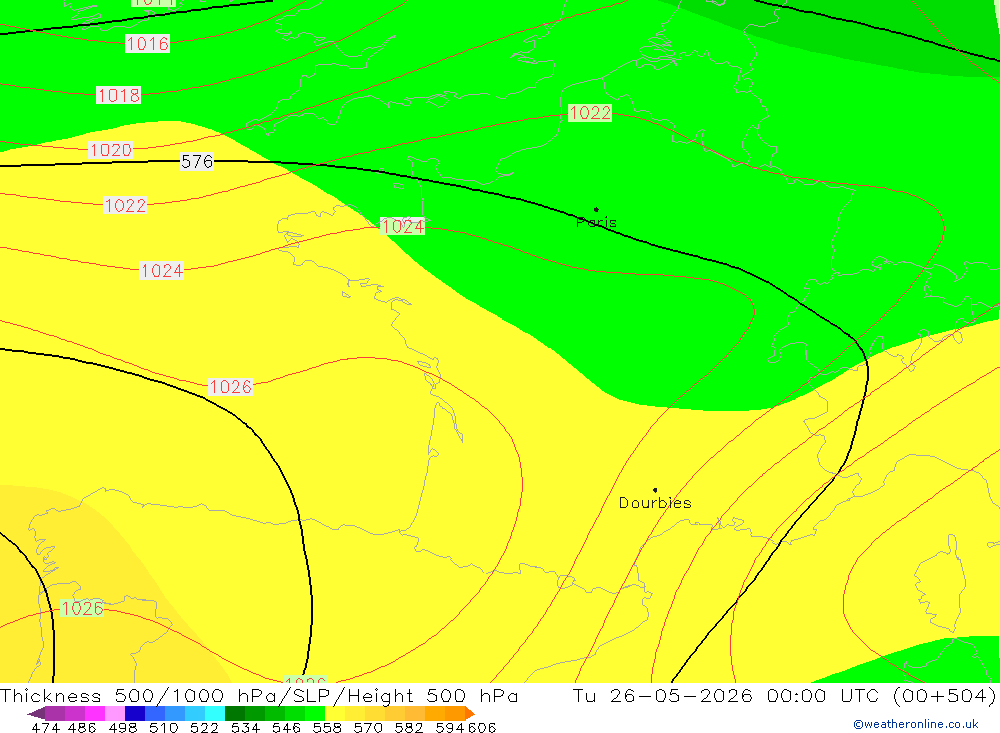Click the orange arrow end of legend
This screenshot has height=733, width=1000.
point(470,713)
